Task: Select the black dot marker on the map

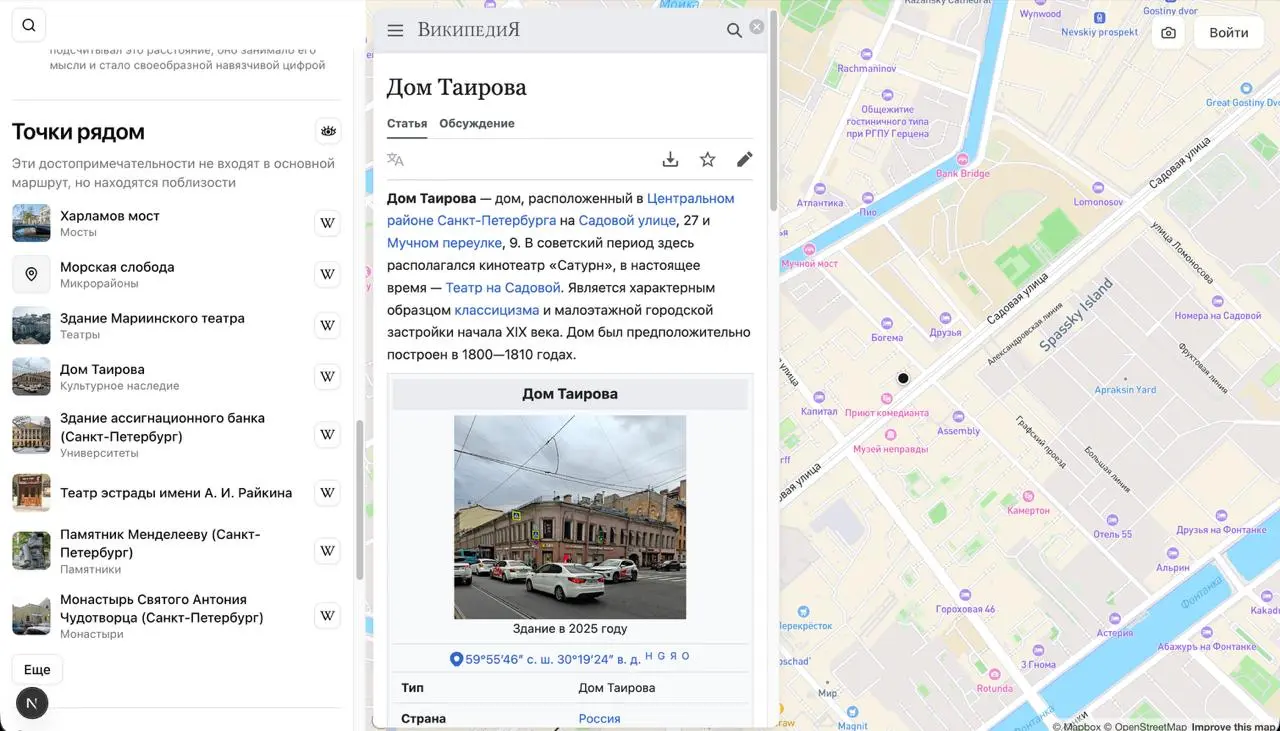Action: [x=903, y=378]
